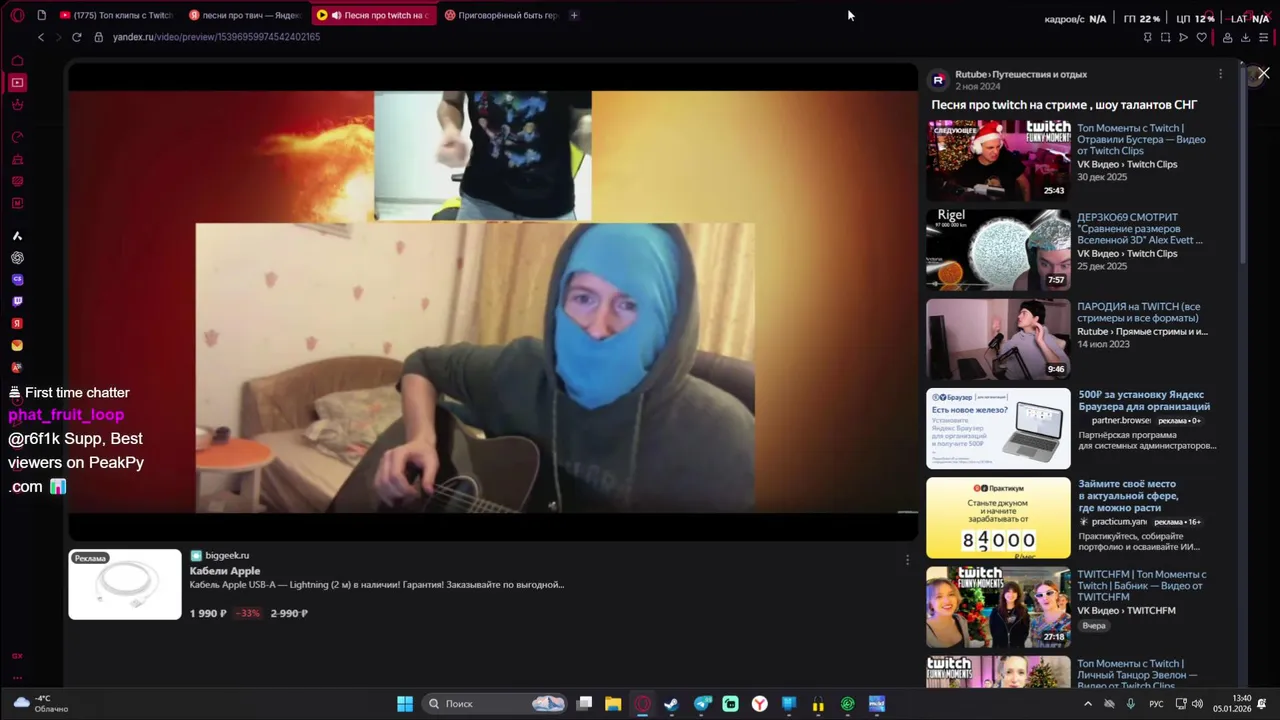Open weather widget '-4°C Облачно'
Screen dimensions: 1280x720
point(41,703)
